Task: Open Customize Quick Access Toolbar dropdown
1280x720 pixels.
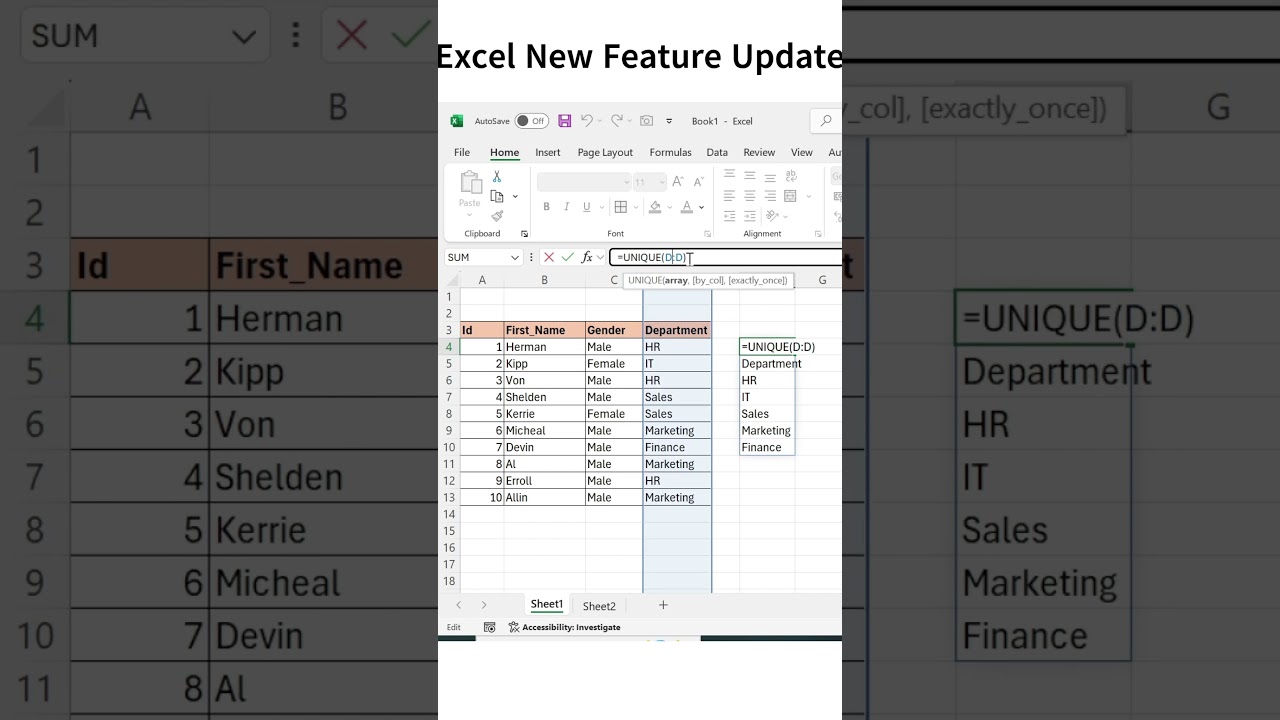Action: coord(669,121)
